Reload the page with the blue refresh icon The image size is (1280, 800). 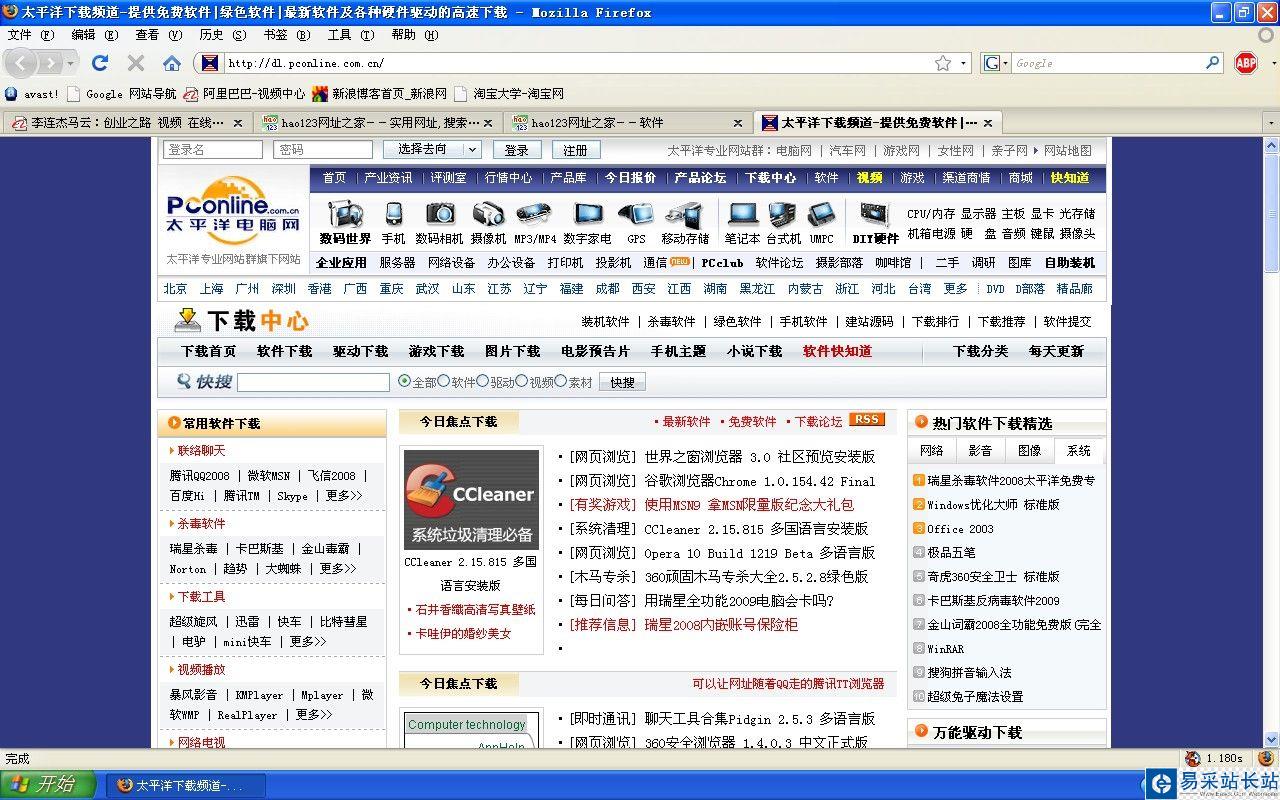tap(100, 63)
